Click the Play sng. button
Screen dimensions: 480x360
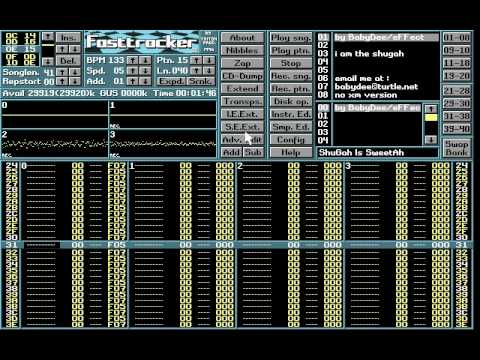(x=291, y=38)
